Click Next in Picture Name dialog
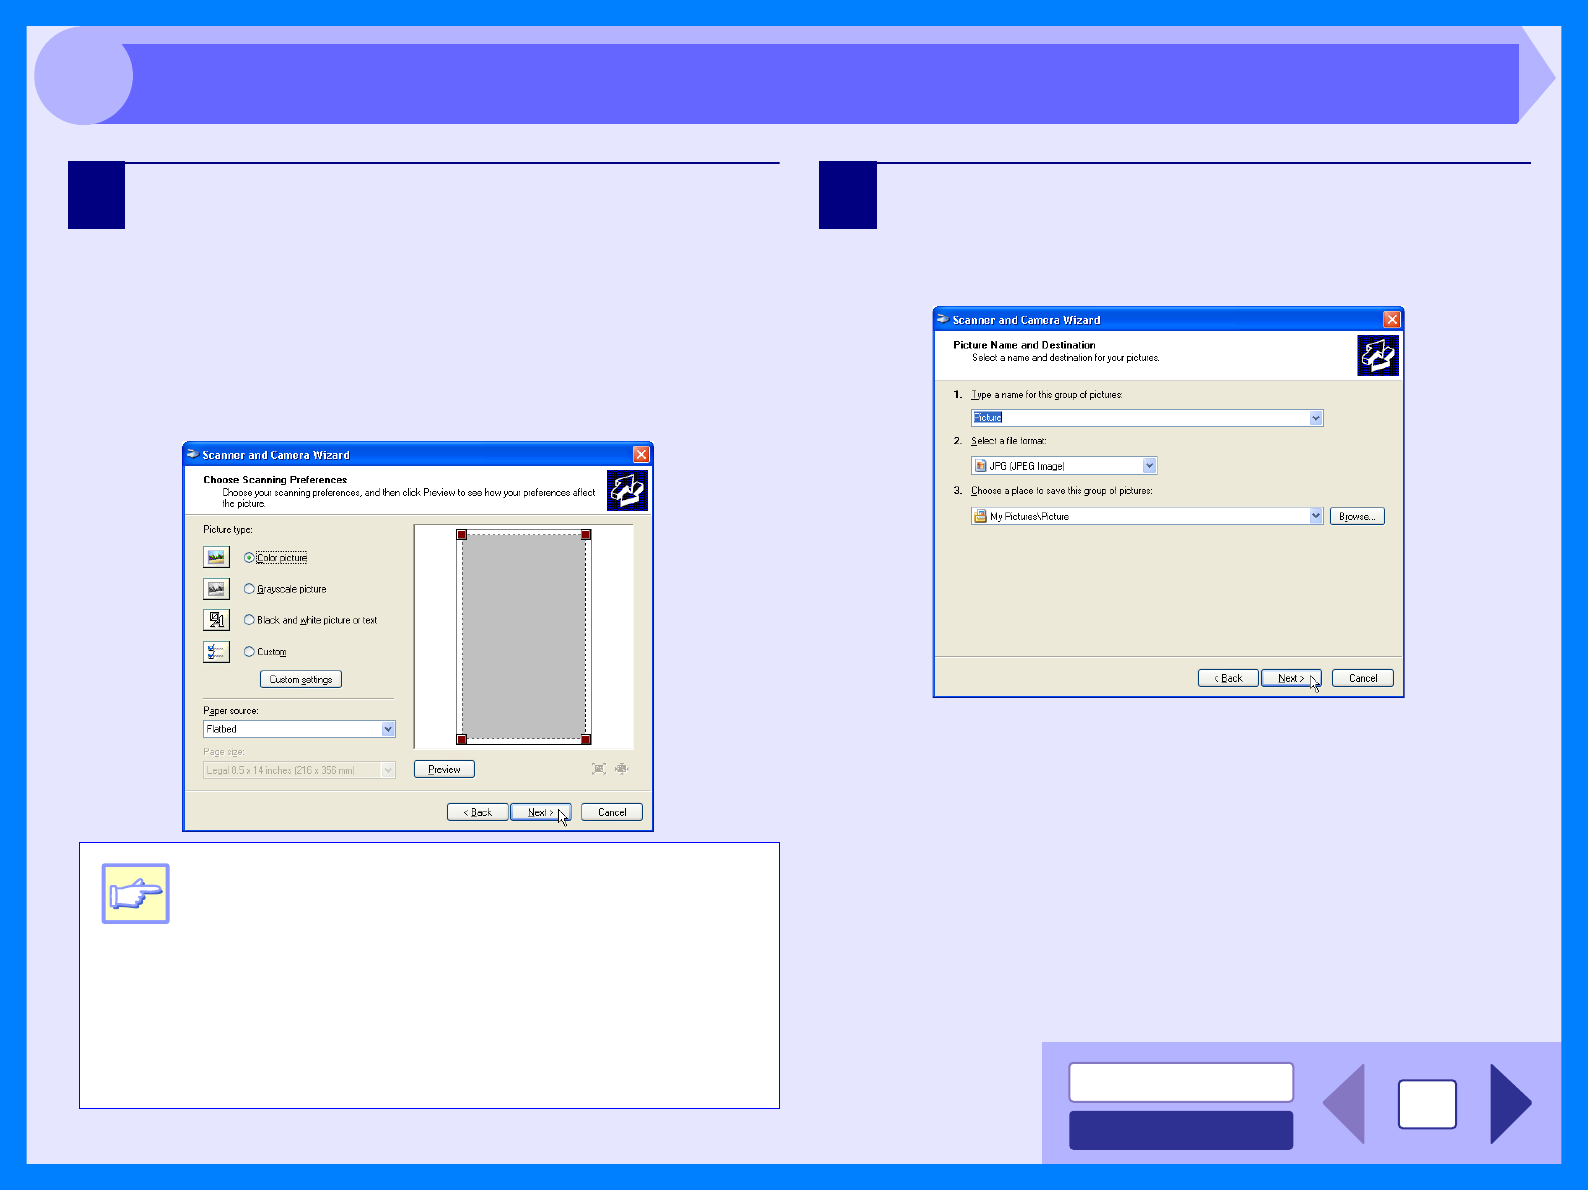1588x1190 pixels. tap(1291, 678)
